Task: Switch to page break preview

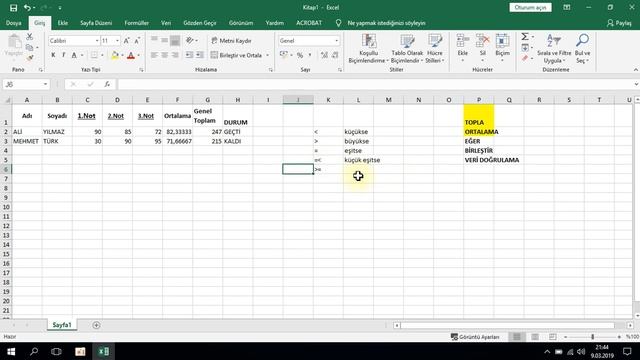Action: [553, 337]
